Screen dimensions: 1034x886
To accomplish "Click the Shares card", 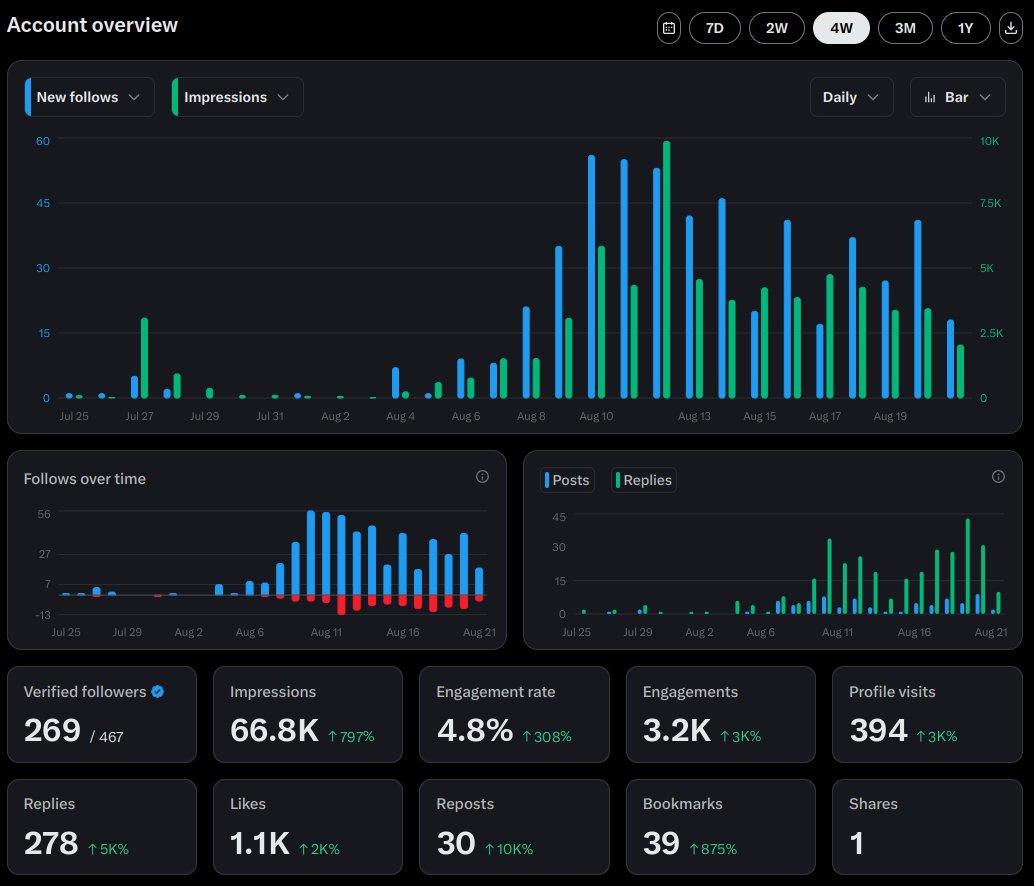I will tap(927, 827).
